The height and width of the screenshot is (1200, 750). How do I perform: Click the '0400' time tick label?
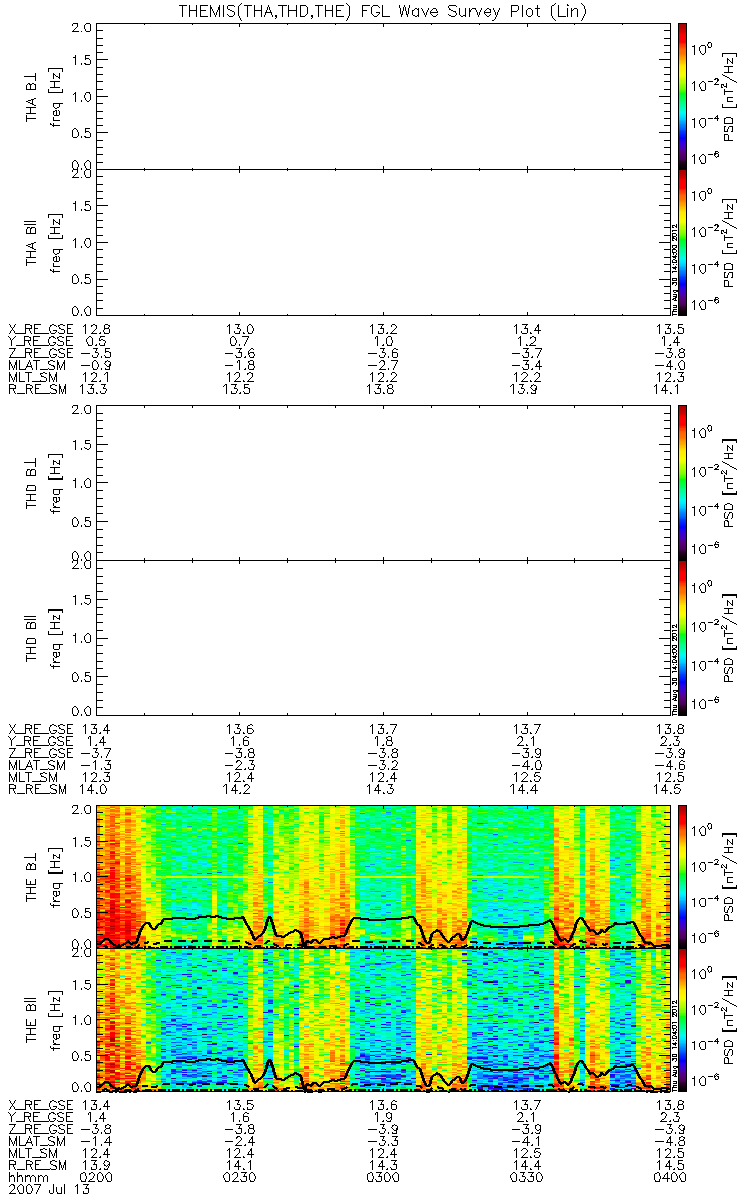(x=670, y=1179)
